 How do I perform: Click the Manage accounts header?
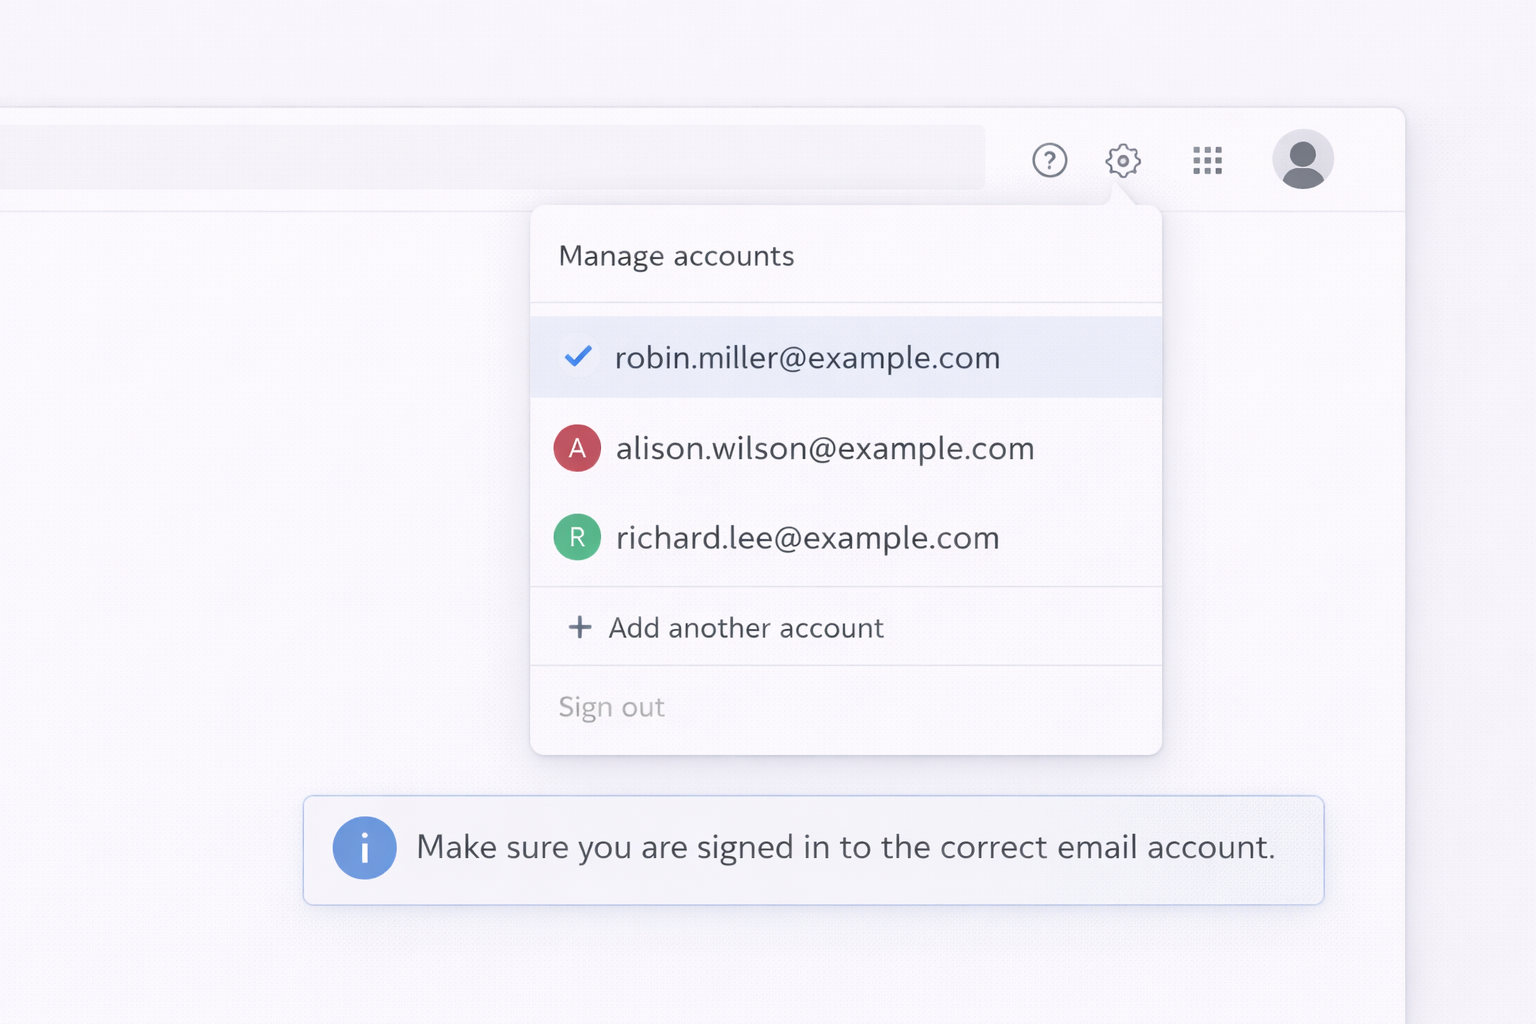676,256
